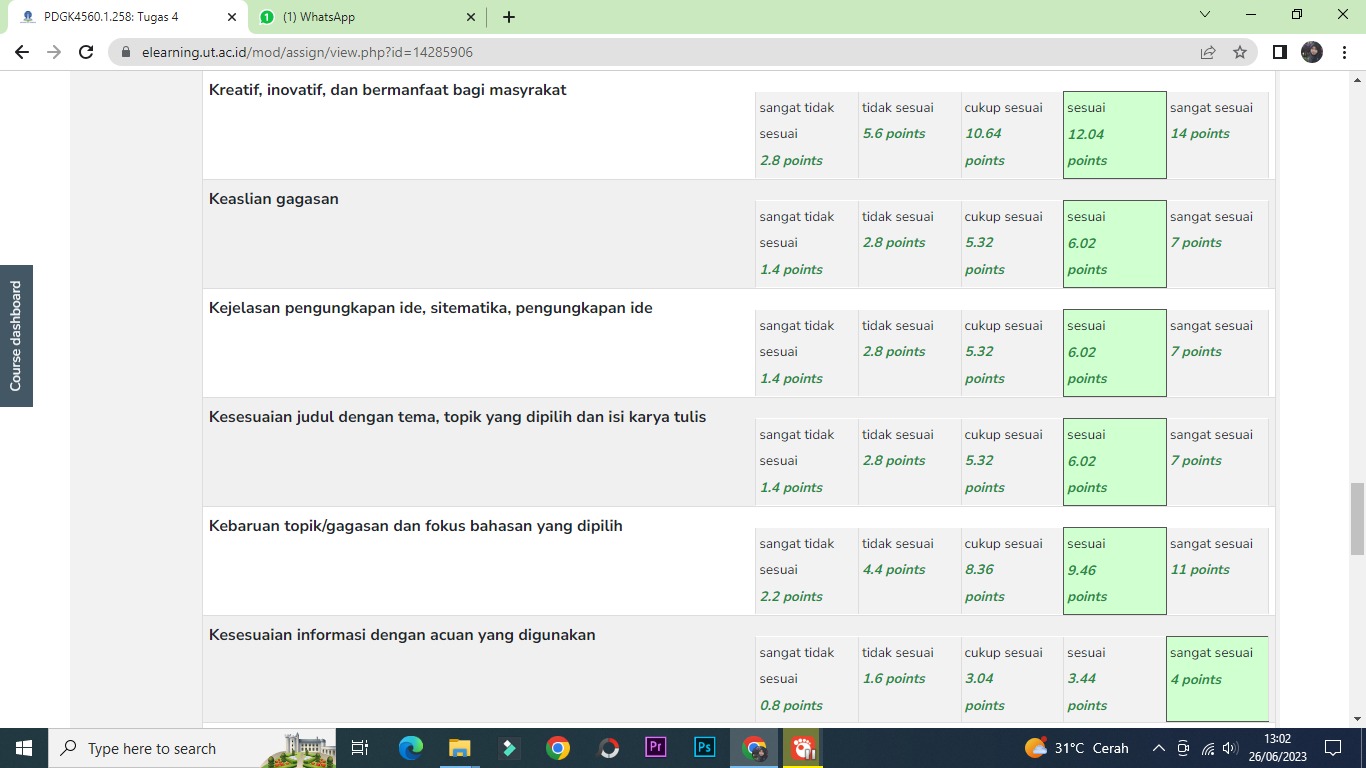Reload the current page
The image size is (1366, 768).
point(86,52)
